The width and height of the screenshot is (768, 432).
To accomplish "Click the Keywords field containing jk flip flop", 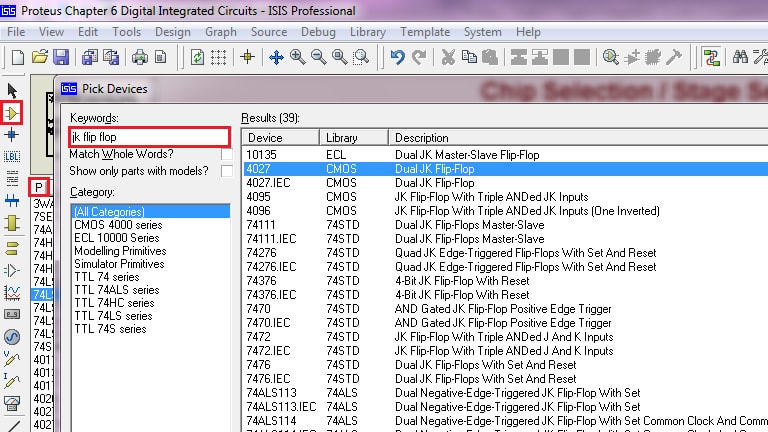I will (x=149, y=137).
